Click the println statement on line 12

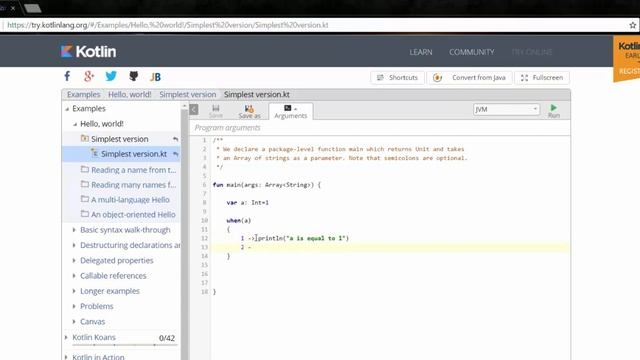[303, 238]
